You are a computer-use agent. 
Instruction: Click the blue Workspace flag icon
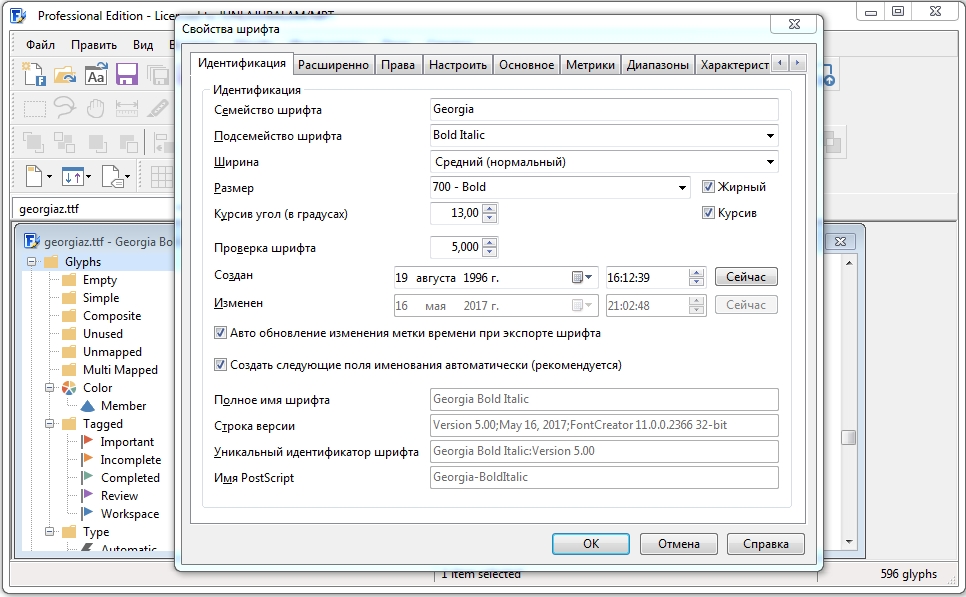point(87,513)
